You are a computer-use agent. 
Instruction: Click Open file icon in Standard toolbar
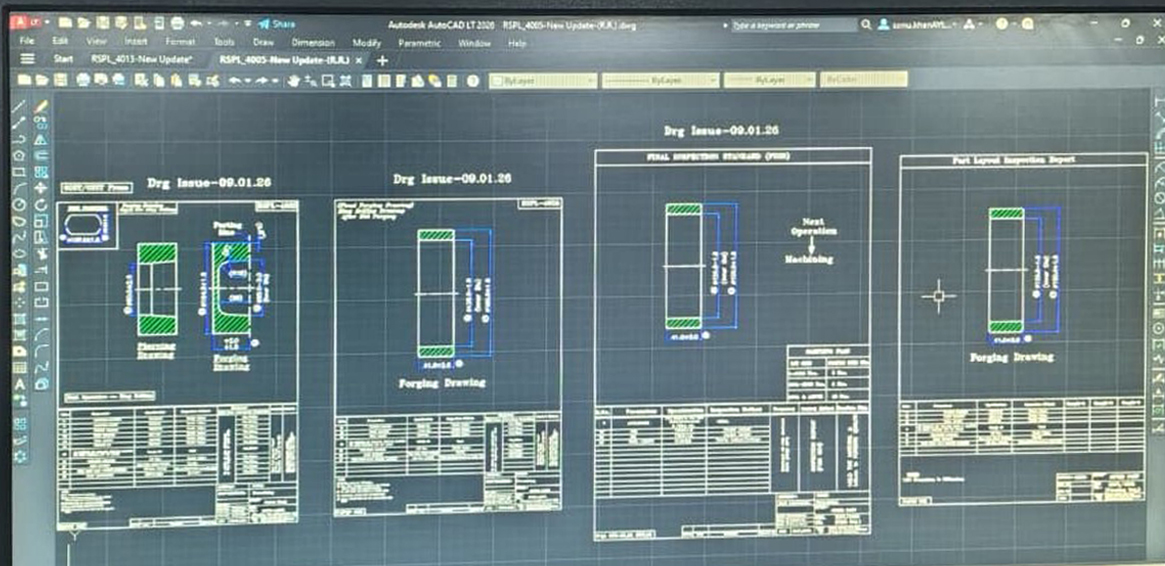point(42,79)
